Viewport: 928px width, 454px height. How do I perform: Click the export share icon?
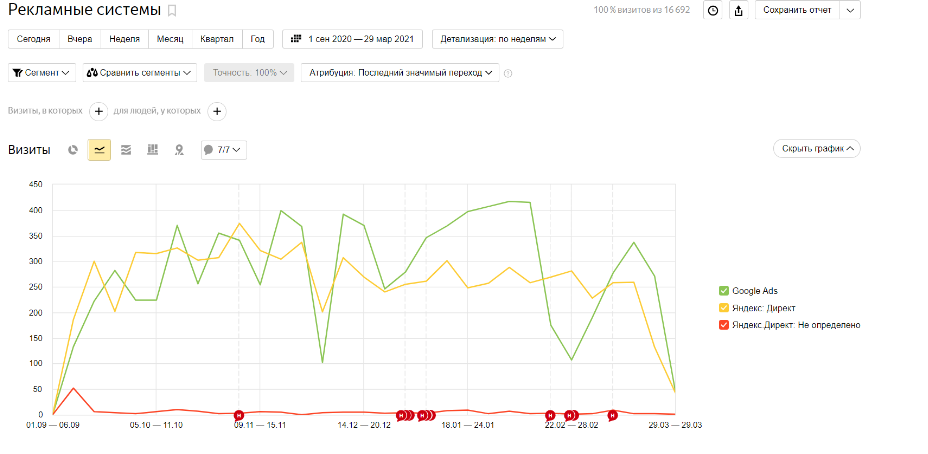(x=739, y=10)
